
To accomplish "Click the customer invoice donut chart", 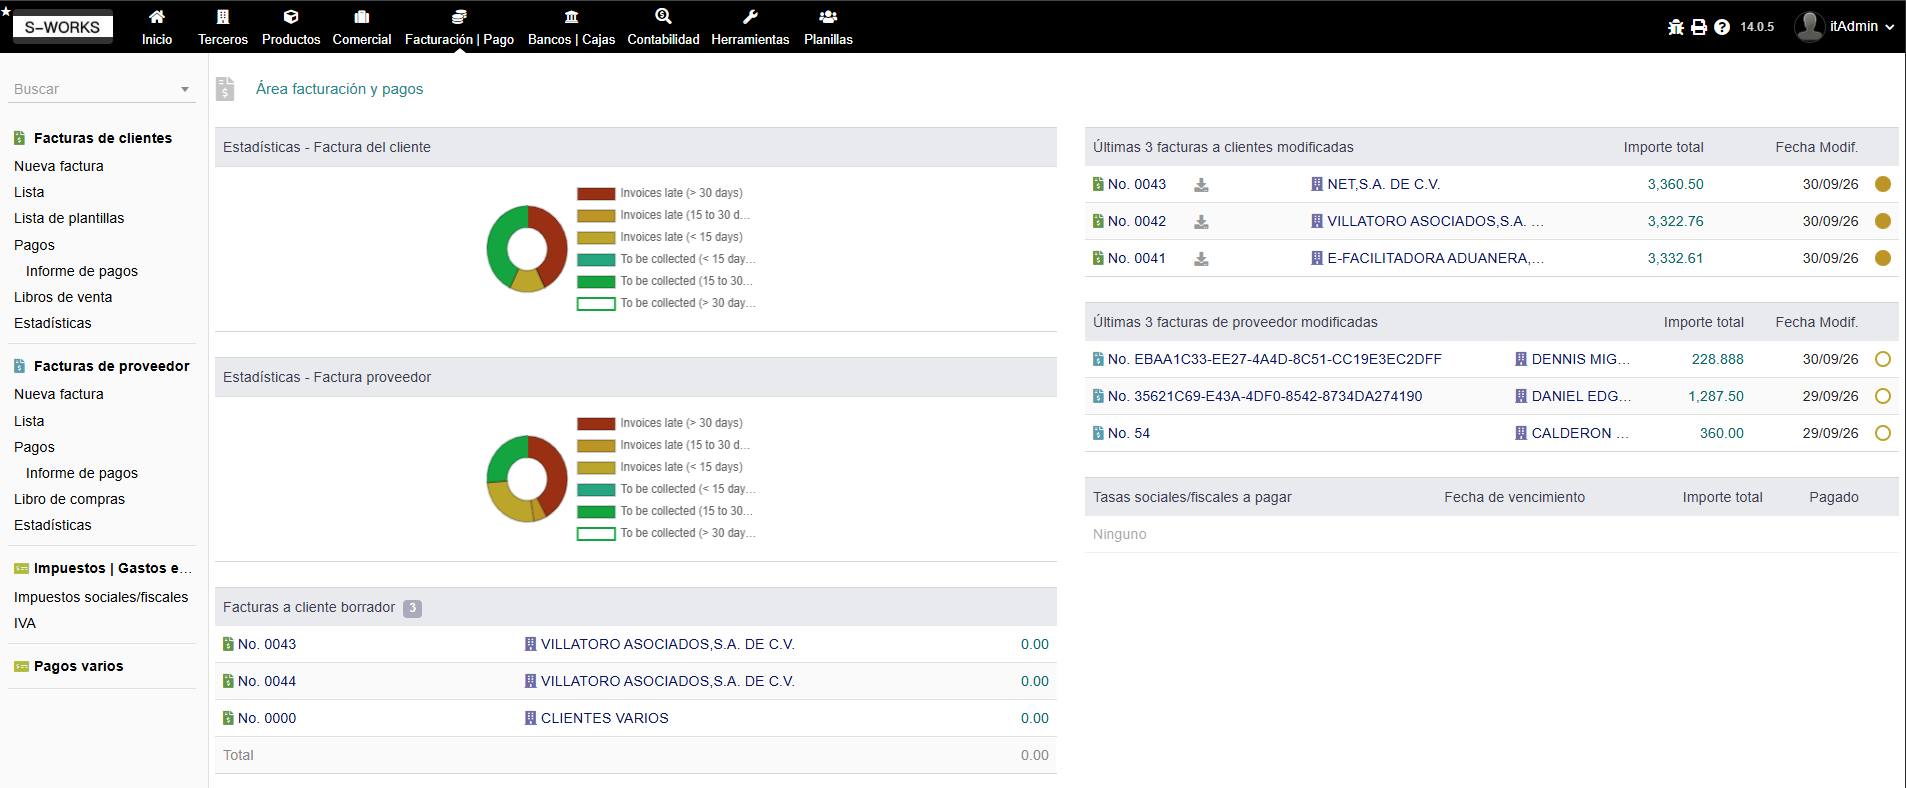I will pos(527,248).
